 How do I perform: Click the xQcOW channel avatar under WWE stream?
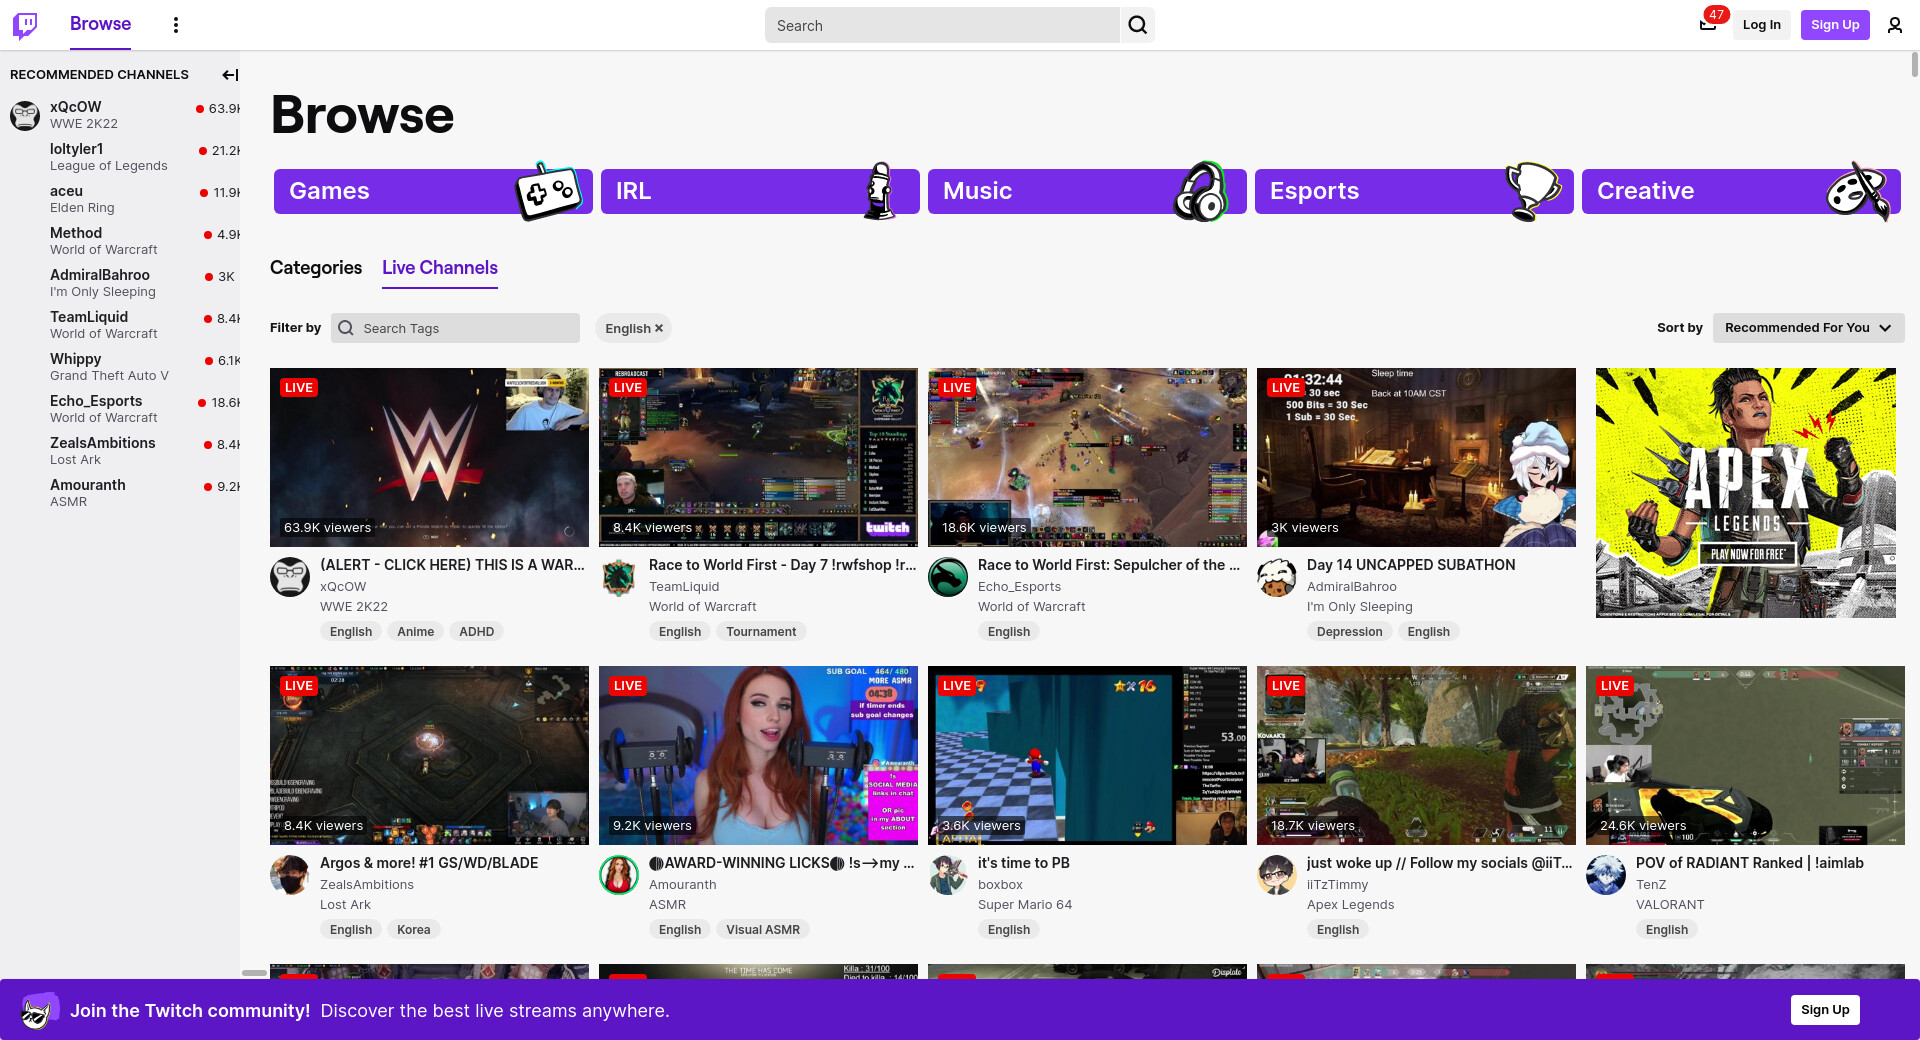pyautogui.click(x=290, y=577)
